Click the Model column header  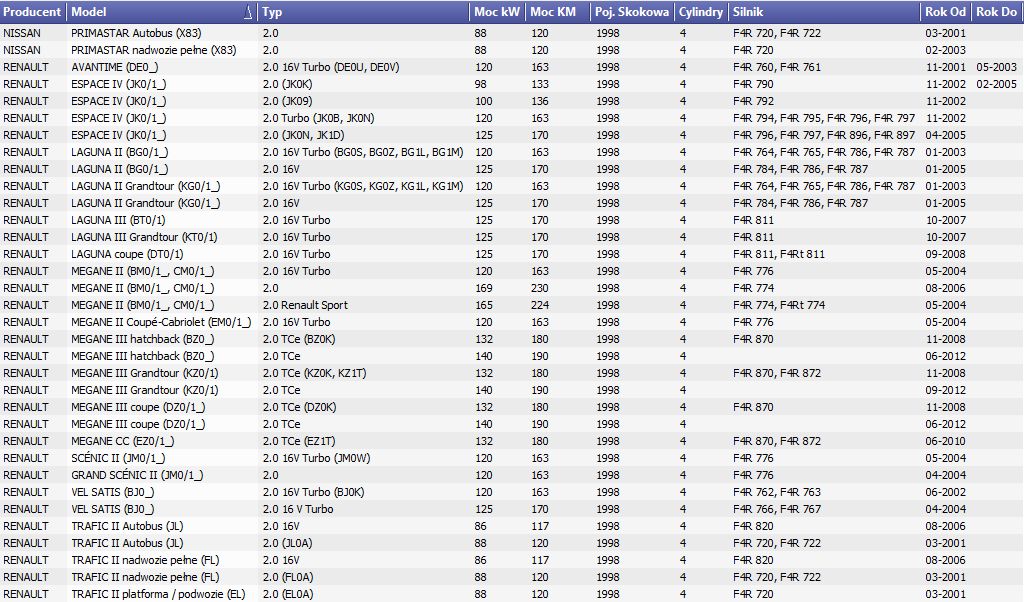(161, 12)
